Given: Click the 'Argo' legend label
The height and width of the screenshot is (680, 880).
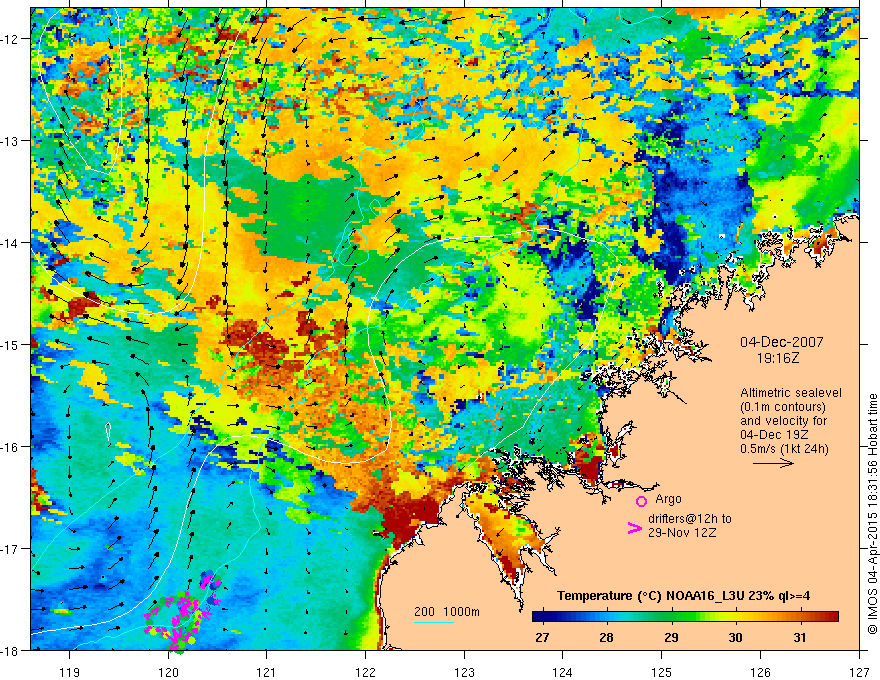Looking at the screenshot, I should [668, 499].
